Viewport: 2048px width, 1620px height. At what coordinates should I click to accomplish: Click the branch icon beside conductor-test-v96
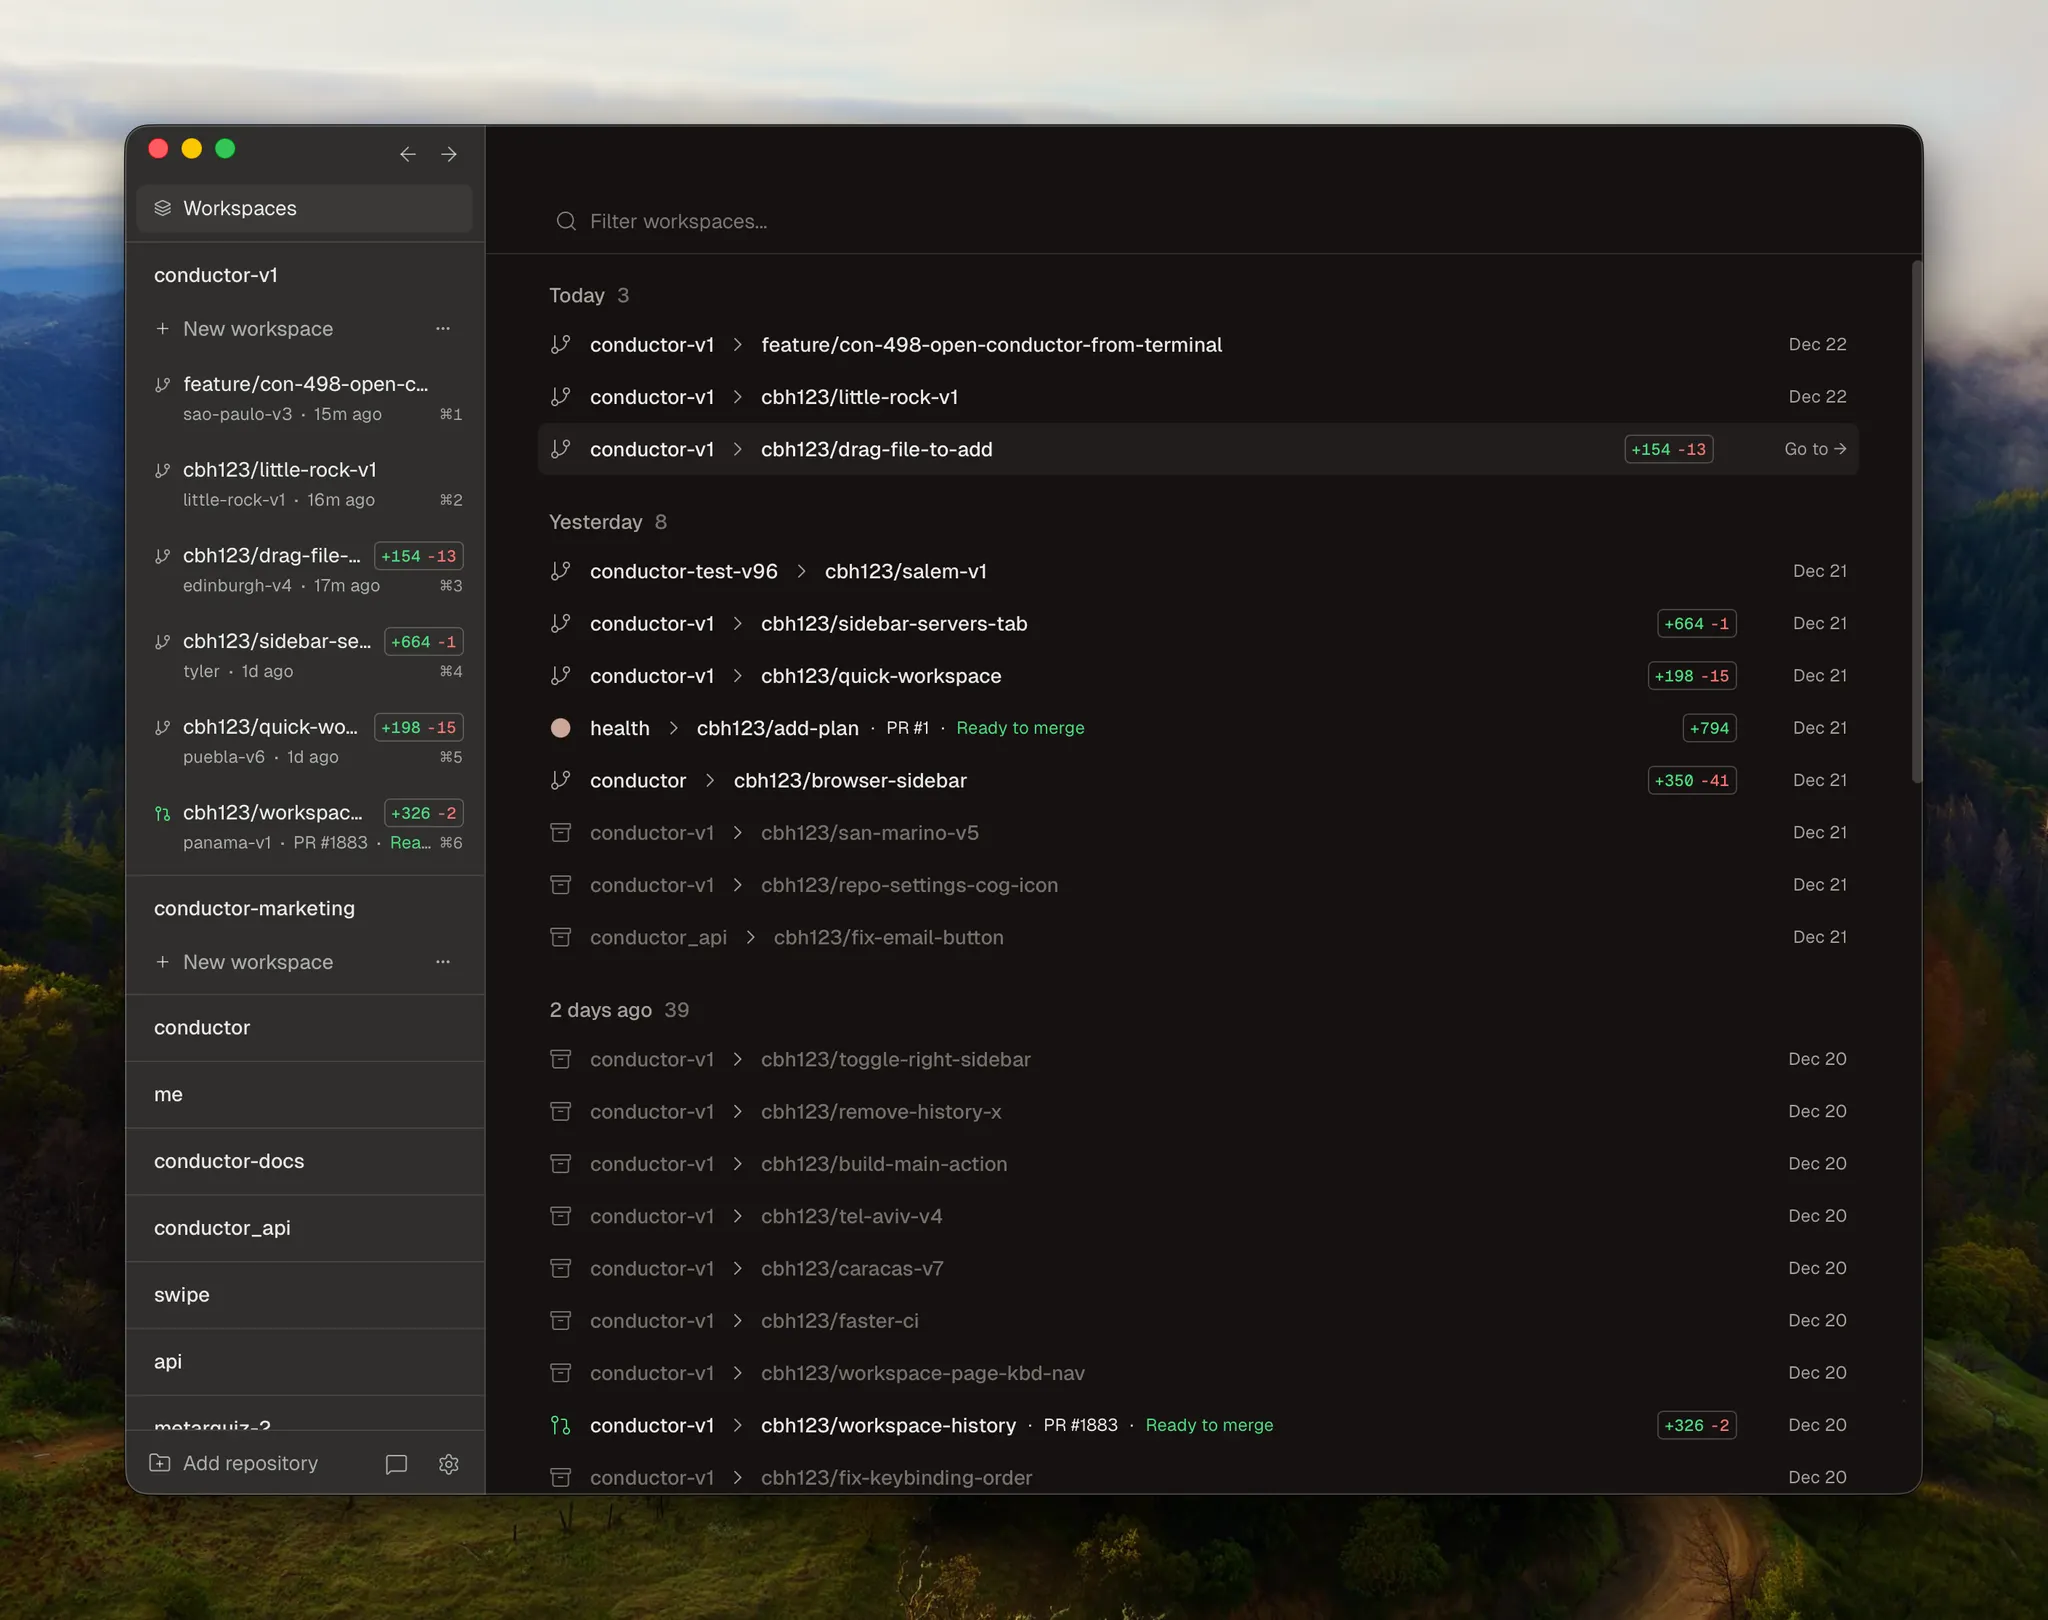click(561, 571)
